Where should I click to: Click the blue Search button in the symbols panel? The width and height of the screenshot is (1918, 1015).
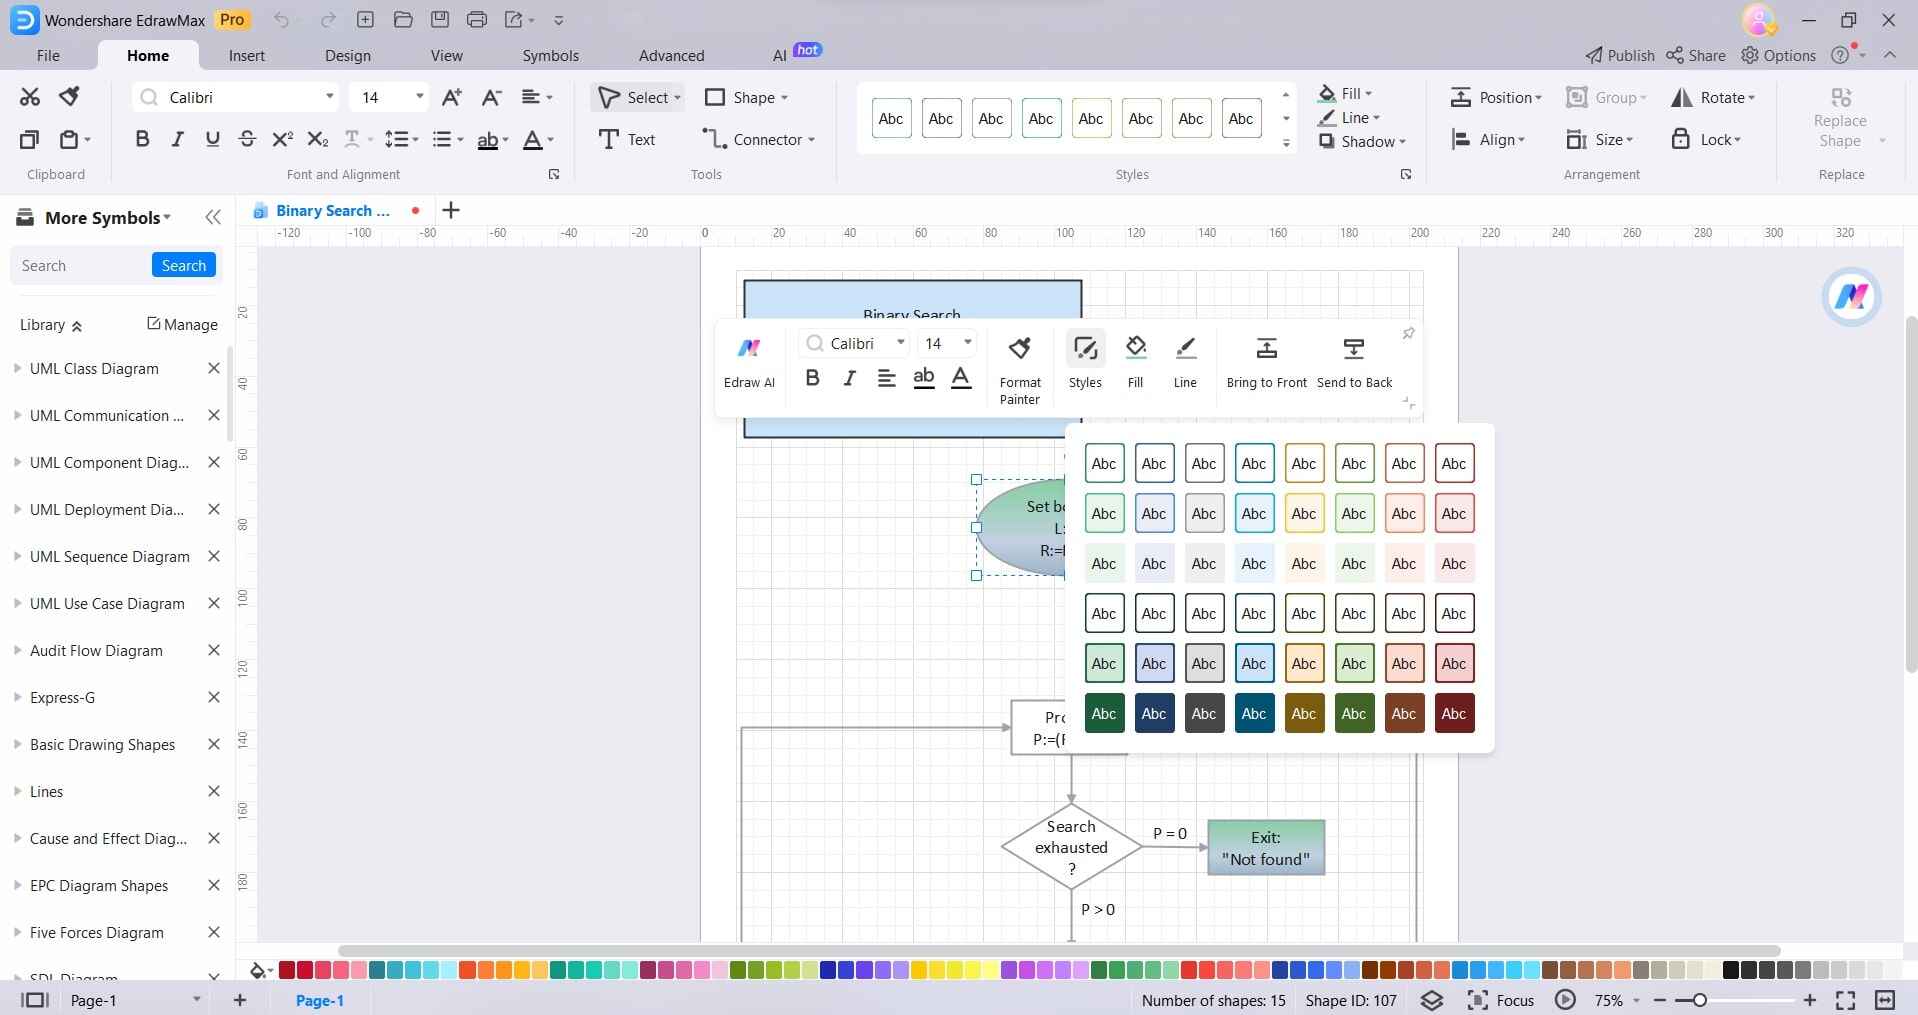(x=184, y=265)
